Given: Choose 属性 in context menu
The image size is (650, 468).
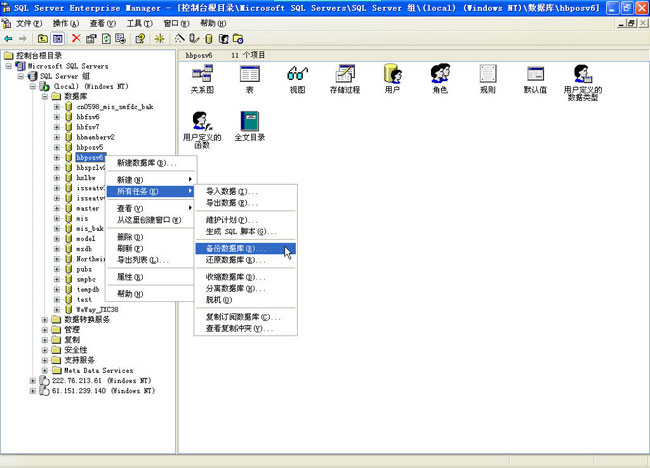Looking at the screenshot, I should click(x=150, y=277).
